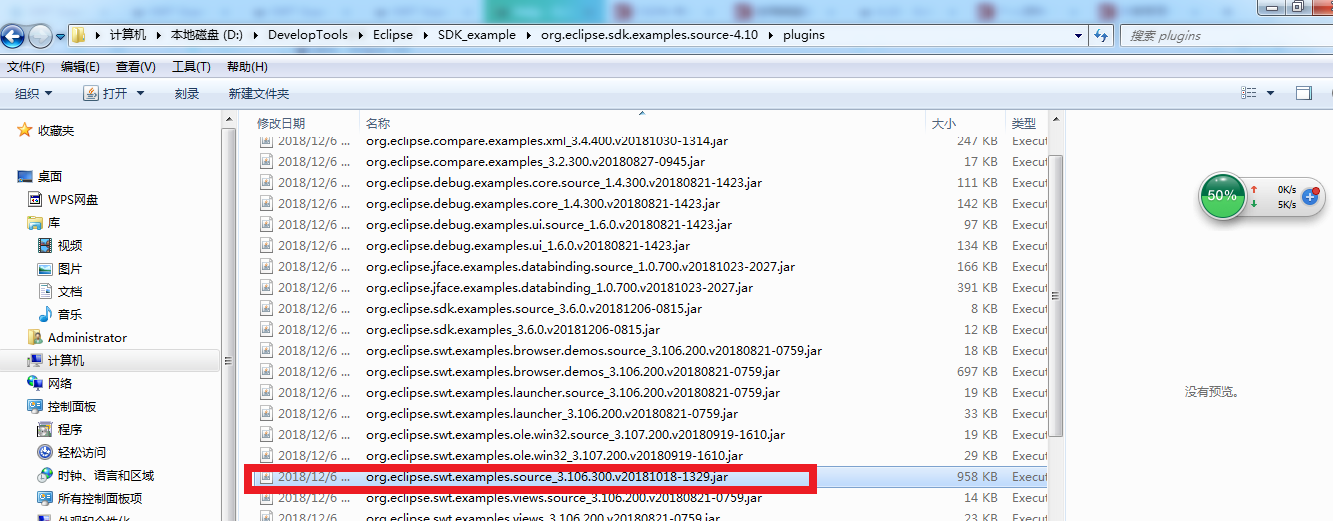This screenshot has height=521, width=1333.
Task: Open the 文件(F) menu
Action: point(26,67)
